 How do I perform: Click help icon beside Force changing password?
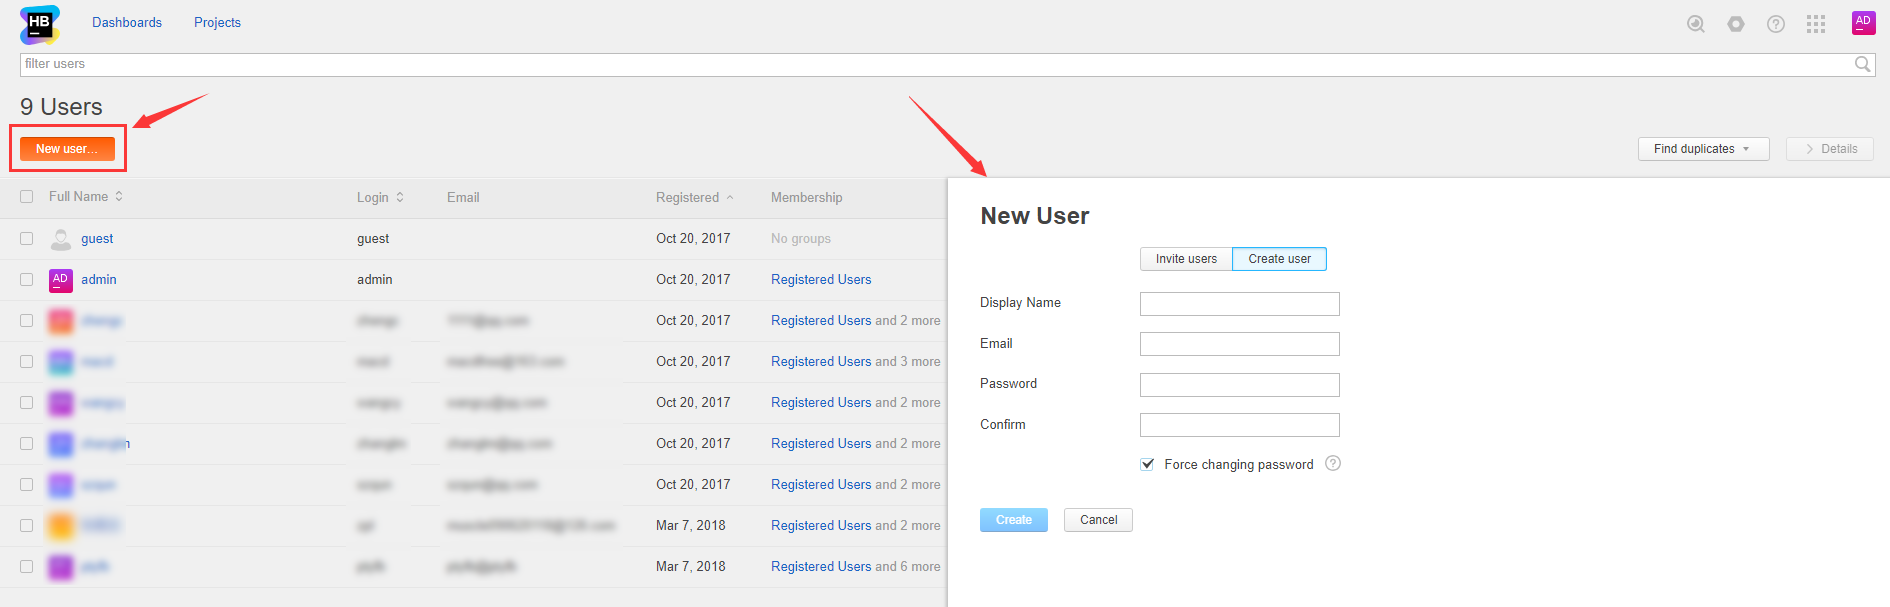tap(1332, 464)
